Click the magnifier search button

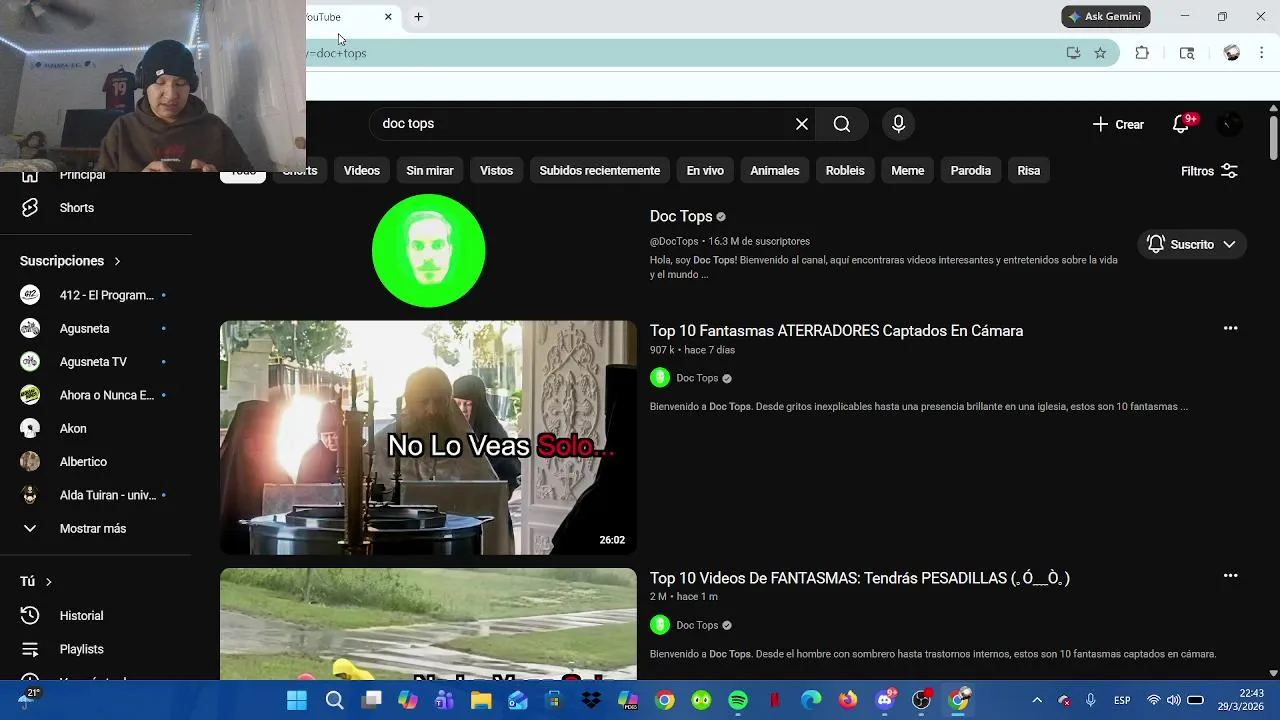pyautogui.click(x=842, y=124)
